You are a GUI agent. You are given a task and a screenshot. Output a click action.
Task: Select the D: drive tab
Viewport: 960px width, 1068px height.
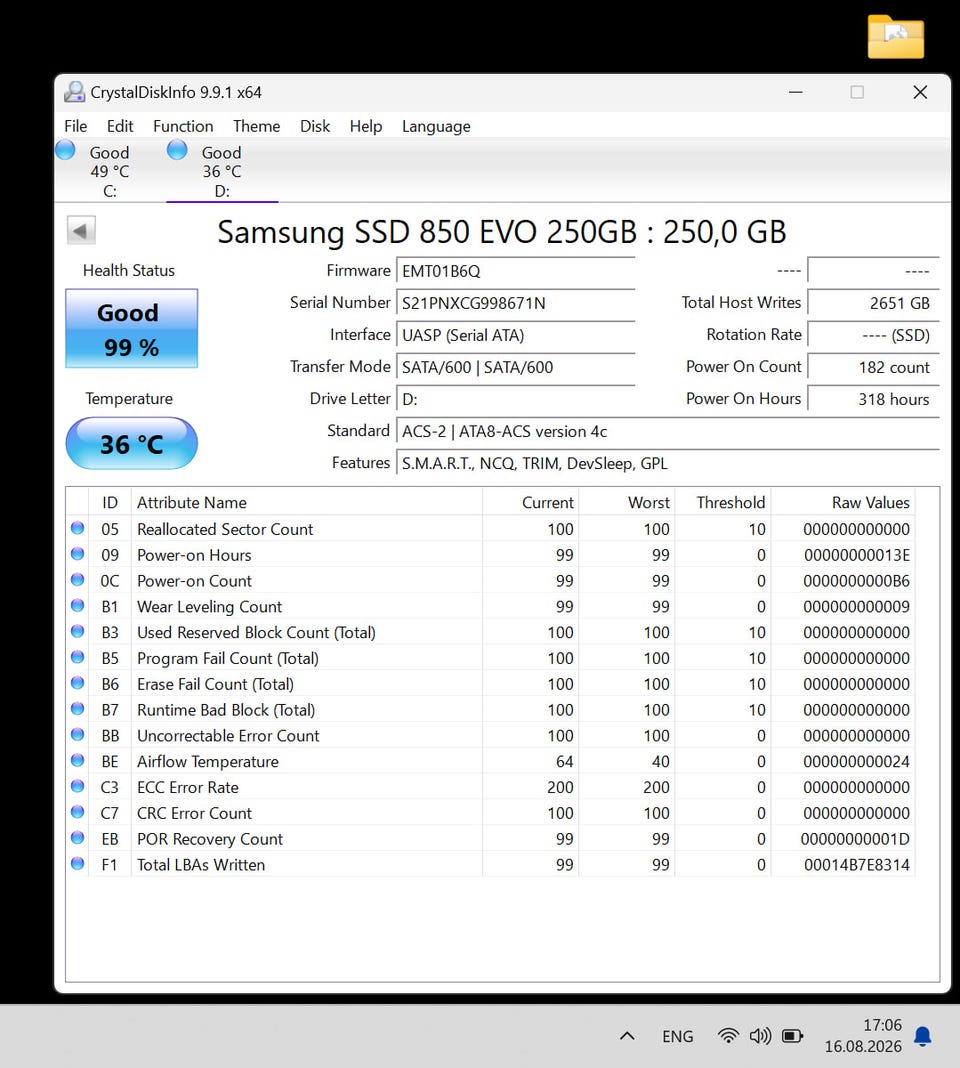click(x=222, y=170)
